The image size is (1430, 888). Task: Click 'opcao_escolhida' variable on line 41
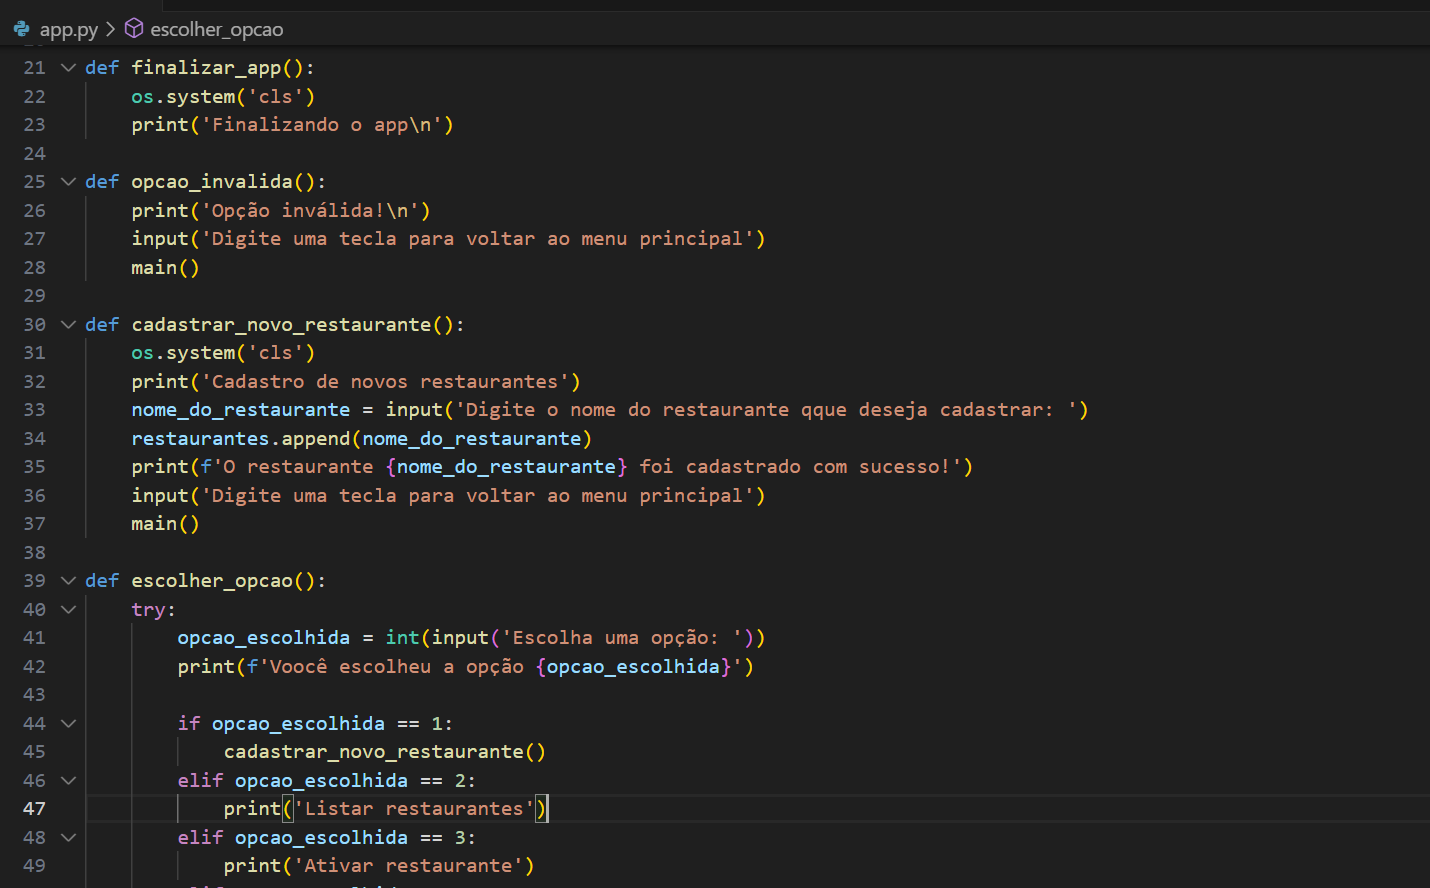[x=264, y=637]
